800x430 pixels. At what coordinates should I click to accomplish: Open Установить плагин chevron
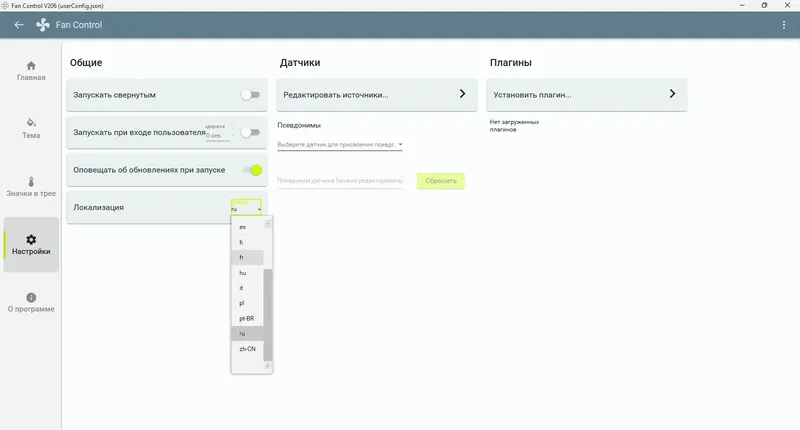point(672,94)
